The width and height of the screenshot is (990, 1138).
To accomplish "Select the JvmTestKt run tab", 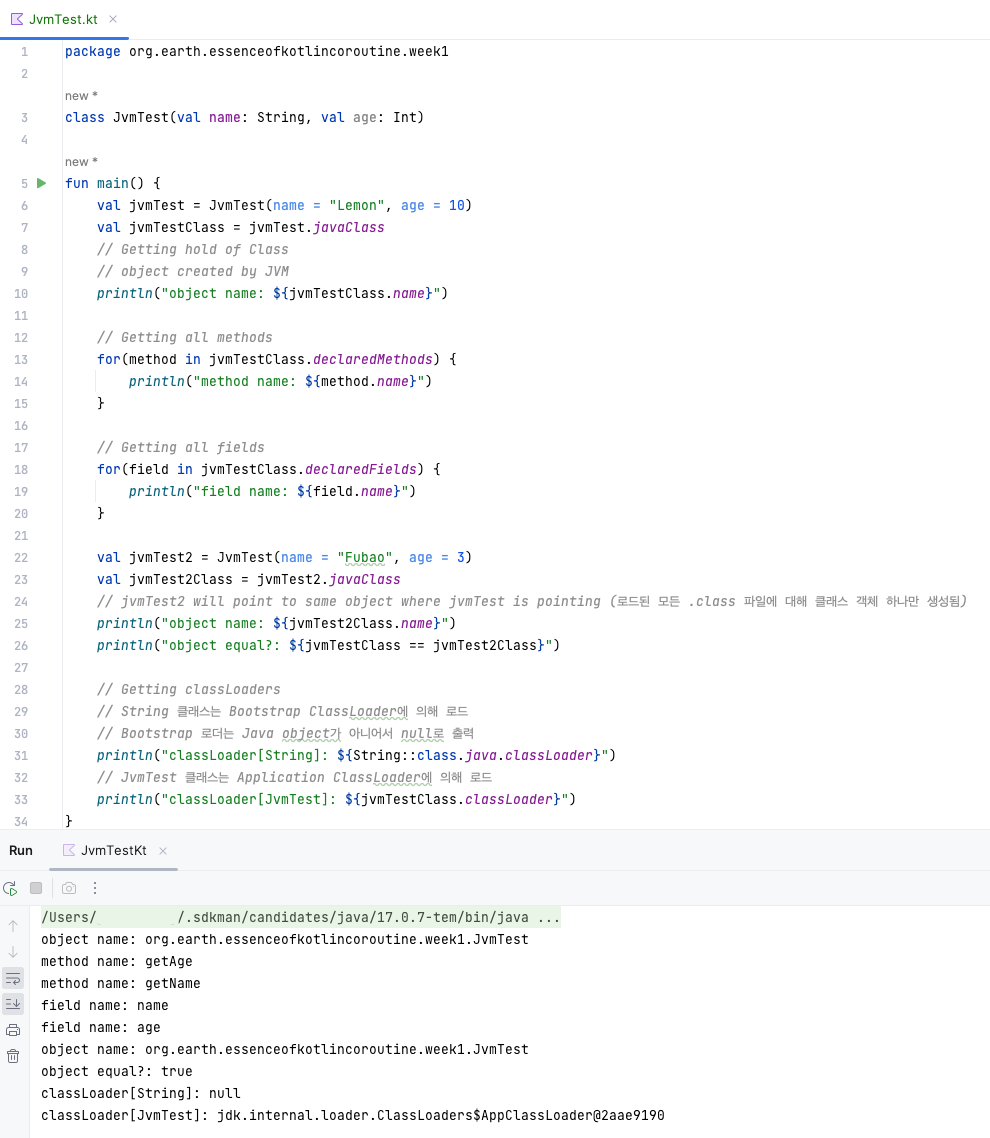I will coord(113,851).
